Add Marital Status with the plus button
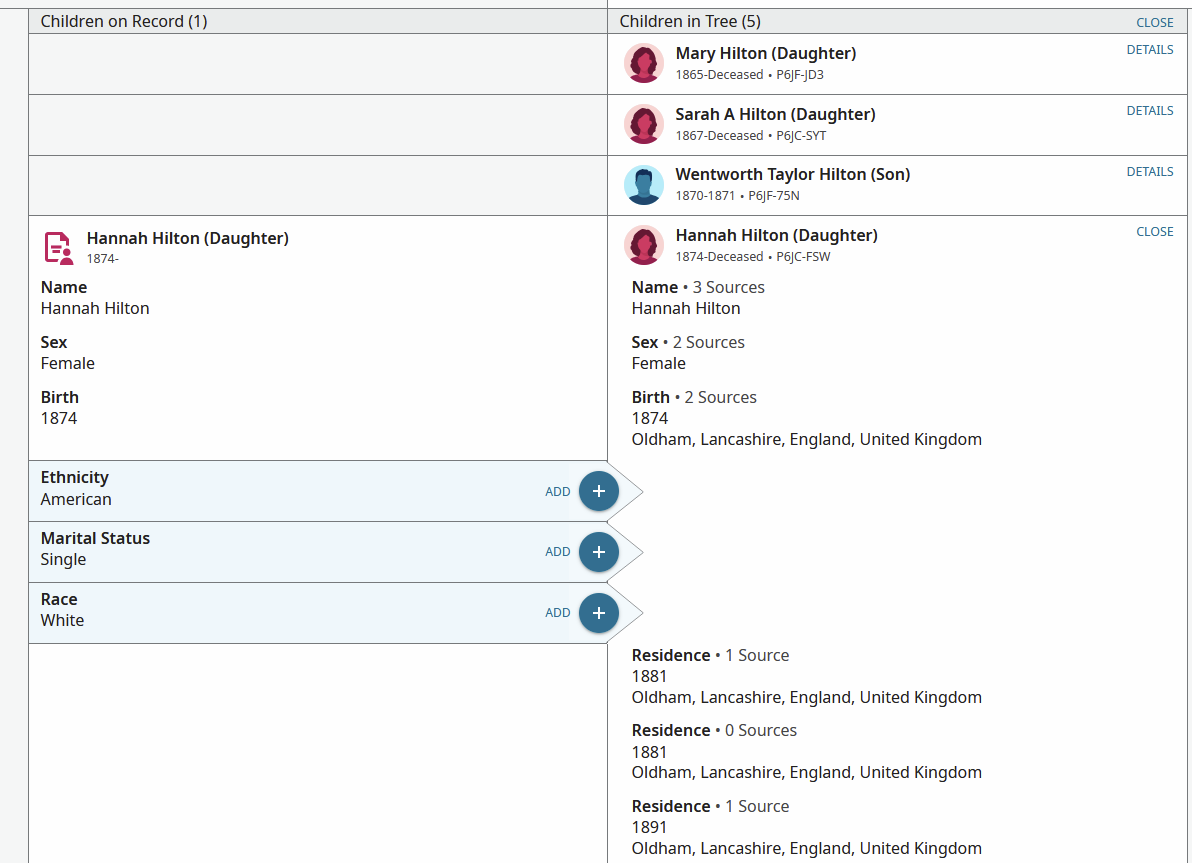The width and height of the screenshot is (1192, 863). click(x=598, y=552)
